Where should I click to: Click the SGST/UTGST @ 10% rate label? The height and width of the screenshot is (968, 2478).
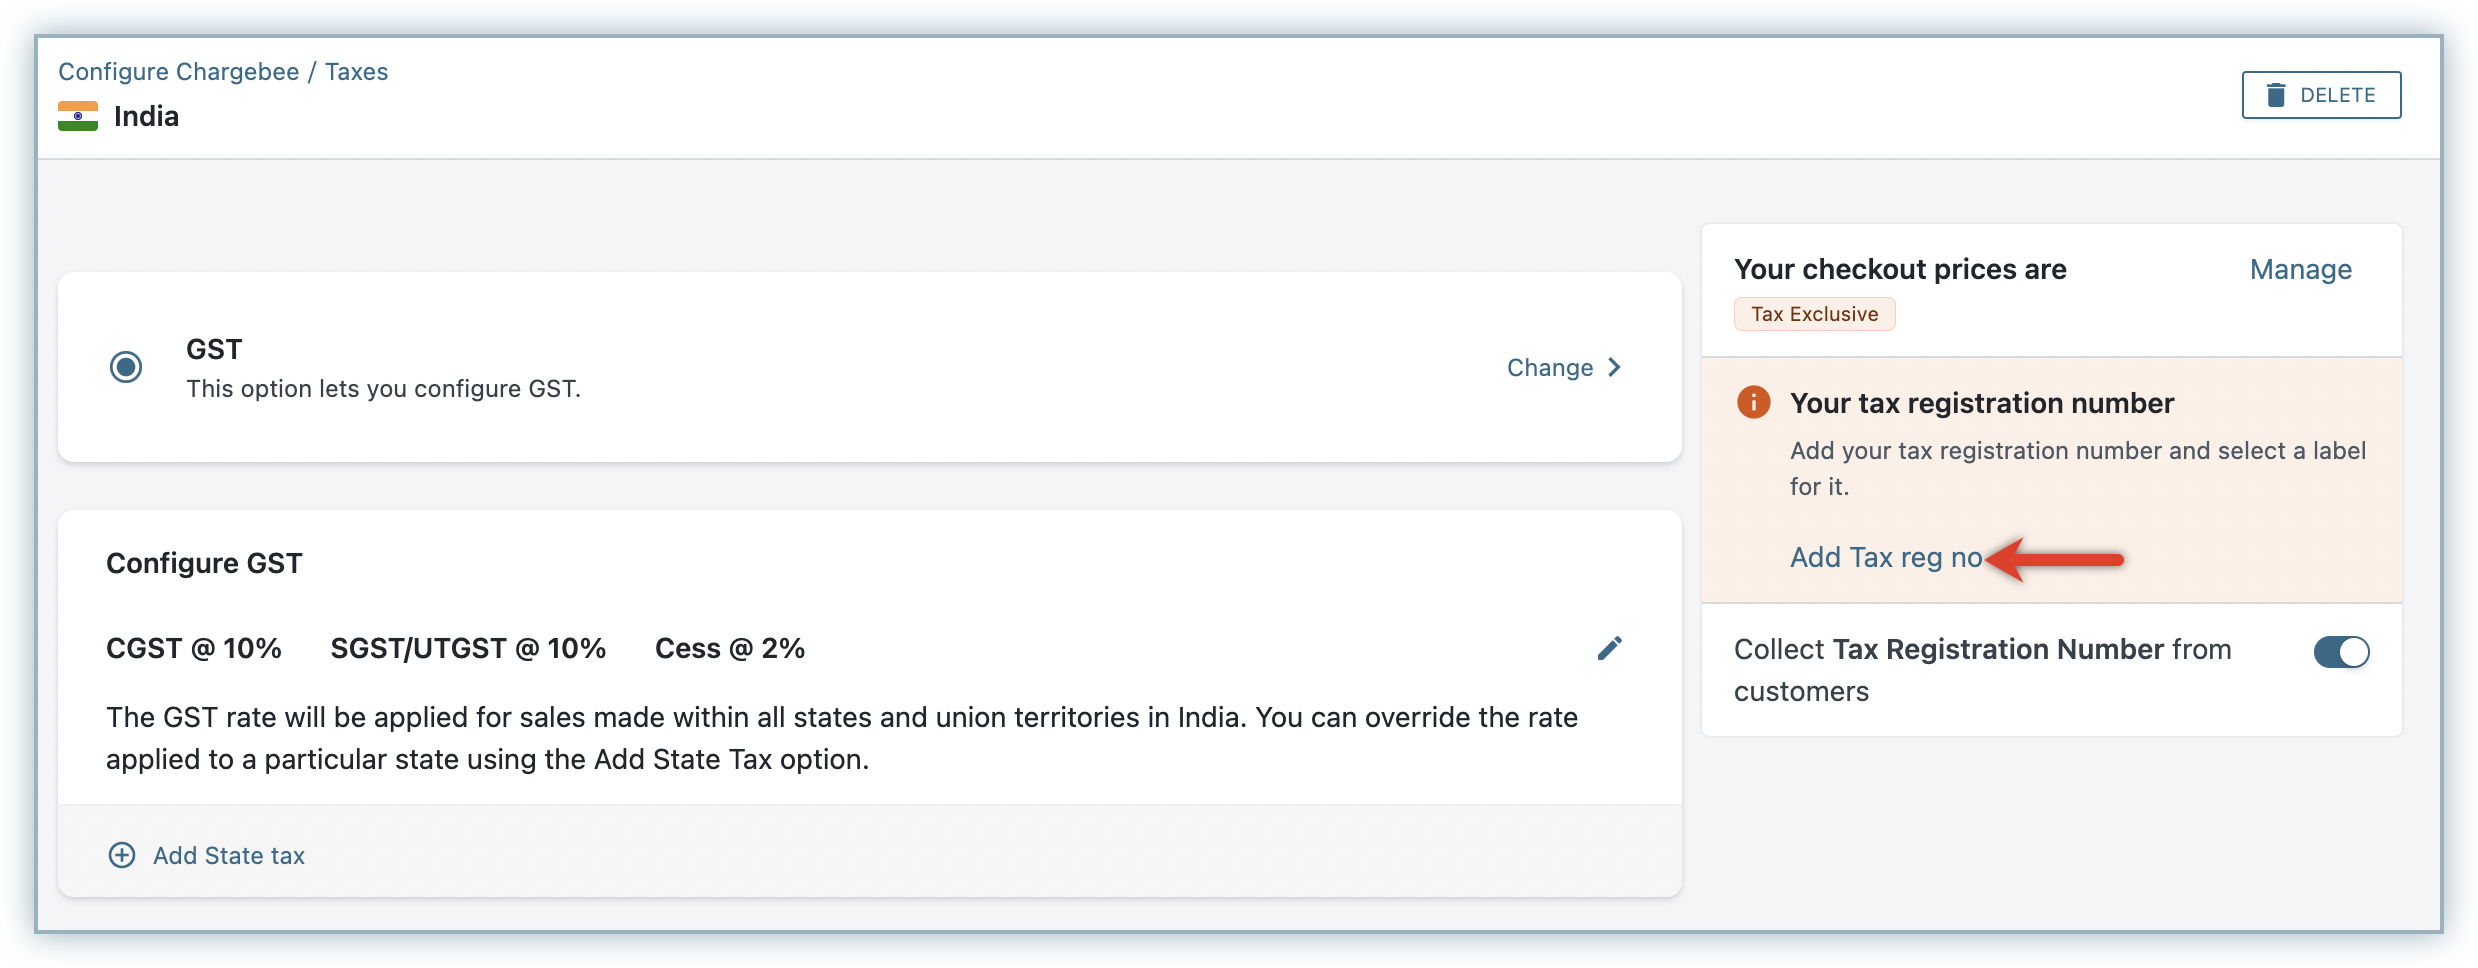[468, 648]
